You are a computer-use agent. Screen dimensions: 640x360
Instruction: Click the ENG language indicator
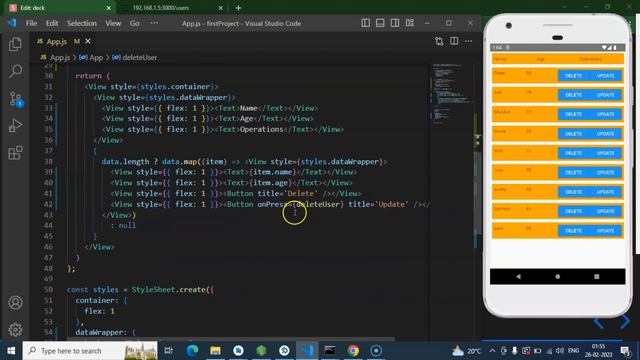point(573,351)
